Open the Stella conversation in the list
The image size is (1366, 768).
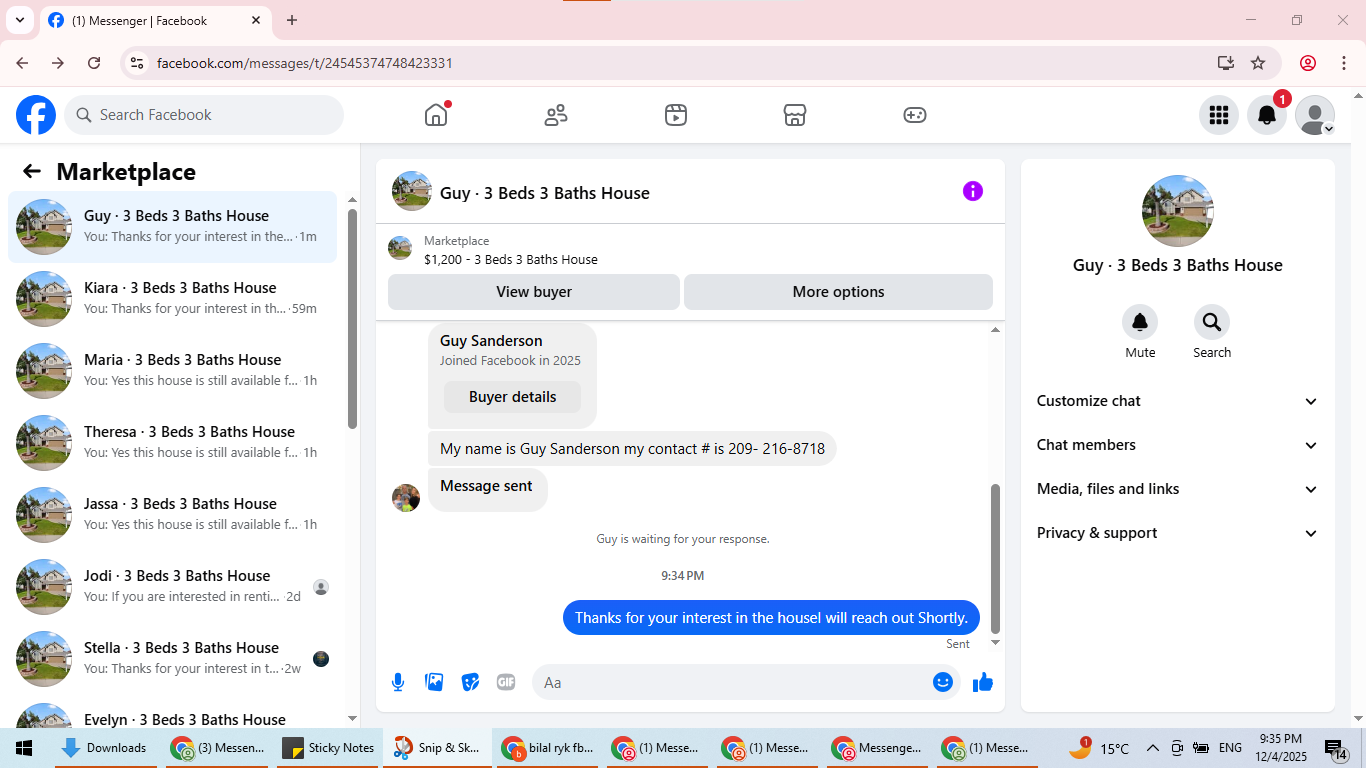pos(173,659)
